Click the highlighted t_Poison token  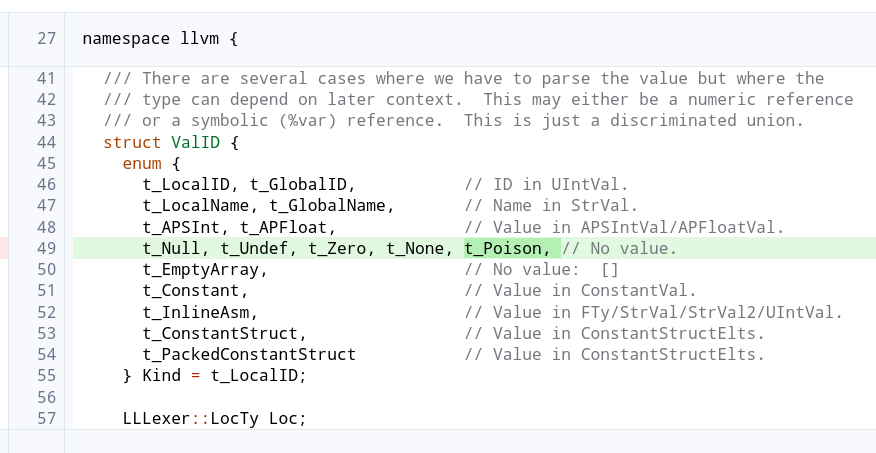tap(506, 248)
